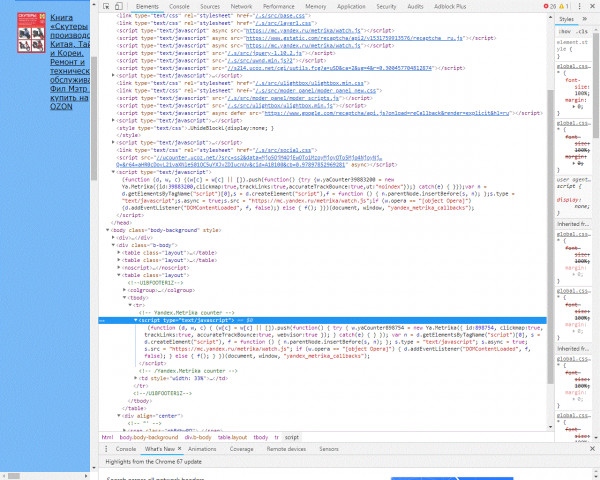Switch to the Sources tab
600x480 pixels.
pyautogui.click(x=210, y=7)
